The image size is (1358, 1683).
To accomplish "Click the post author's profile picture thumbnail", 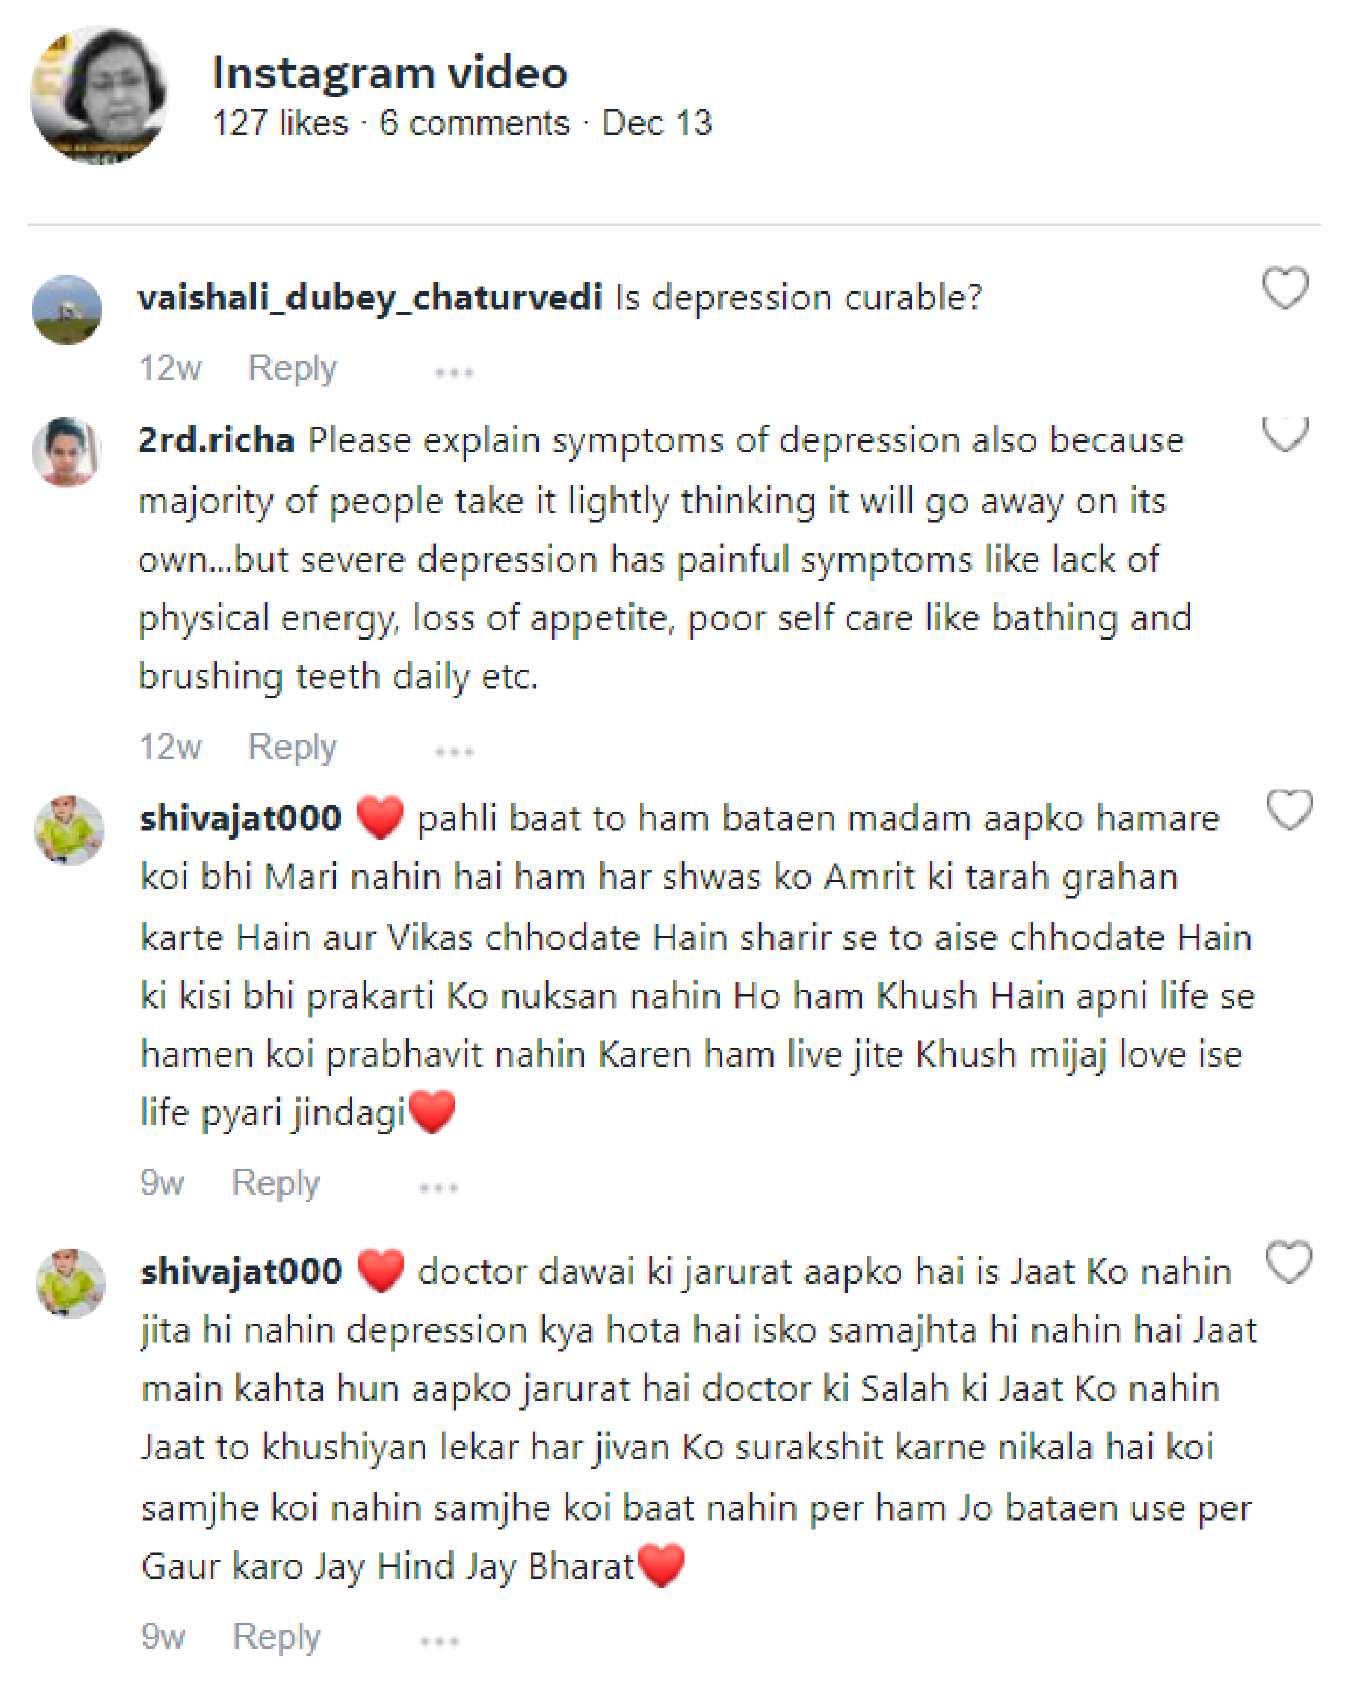I will click(x=98, y=95).
